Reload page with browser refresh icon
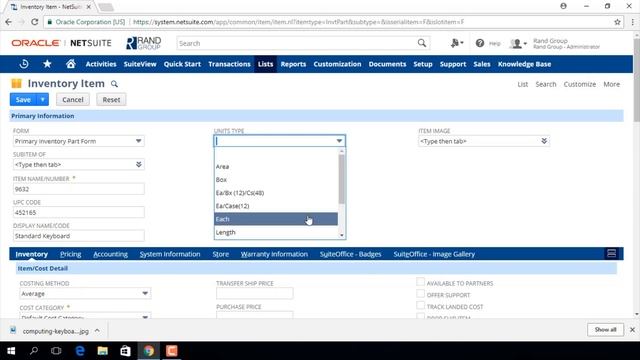Image resolution: width=640 pixels, height=360 pixels. click(x=35, y=22)
